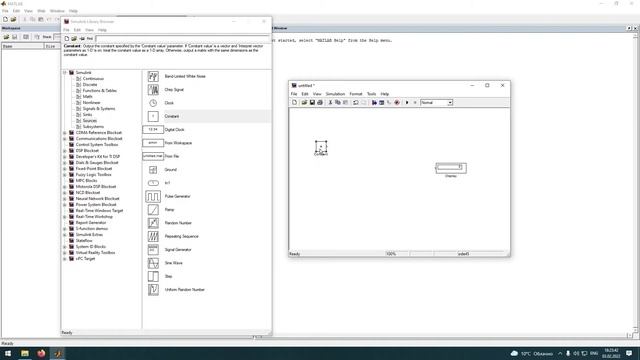Select the In1 block icon
640x360 pixels.
(x=153, y=183)
